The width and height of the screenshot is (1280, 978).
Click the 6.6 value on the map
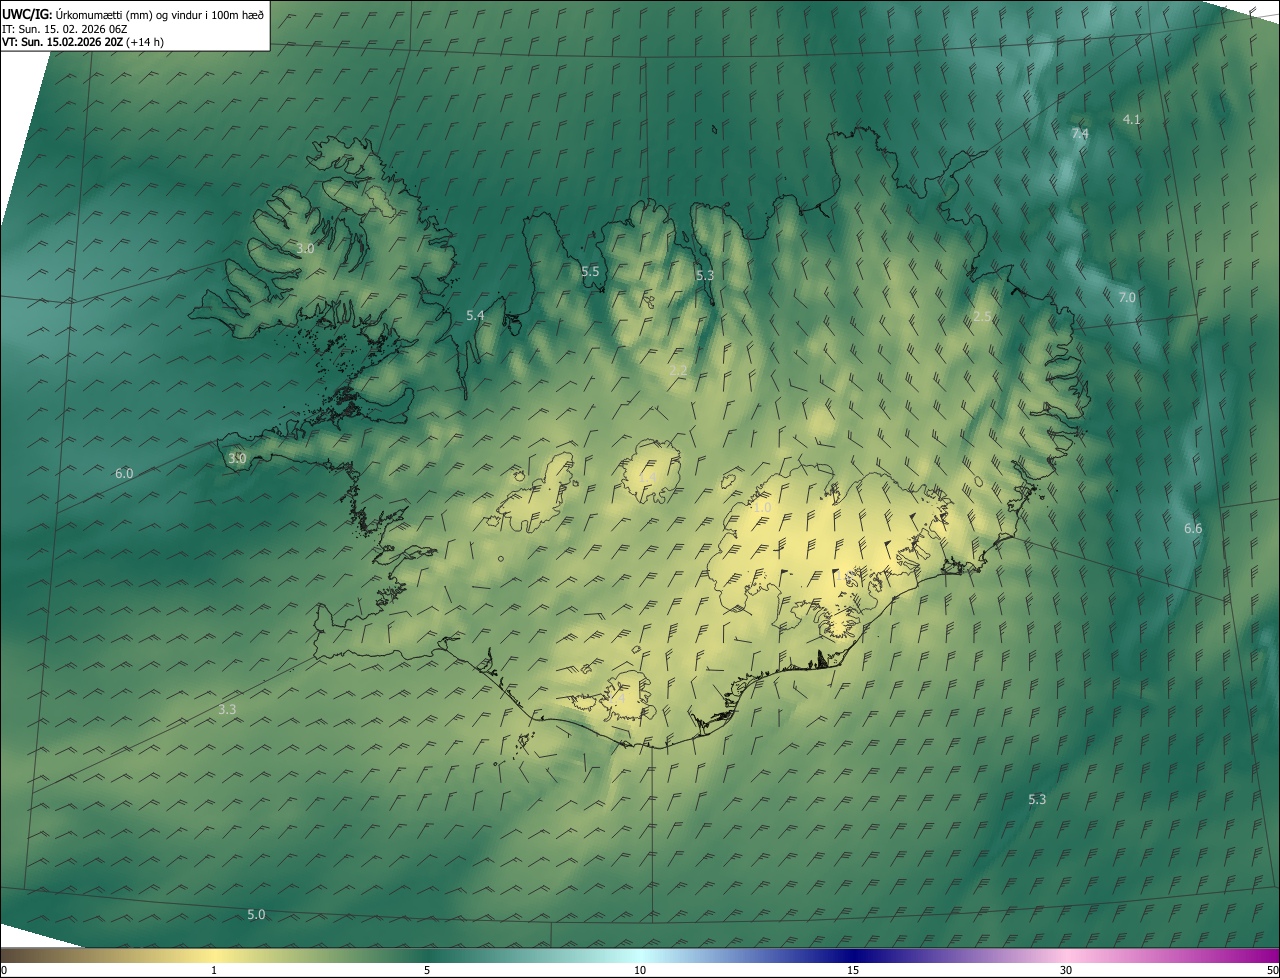click(x=1193, y=529)
